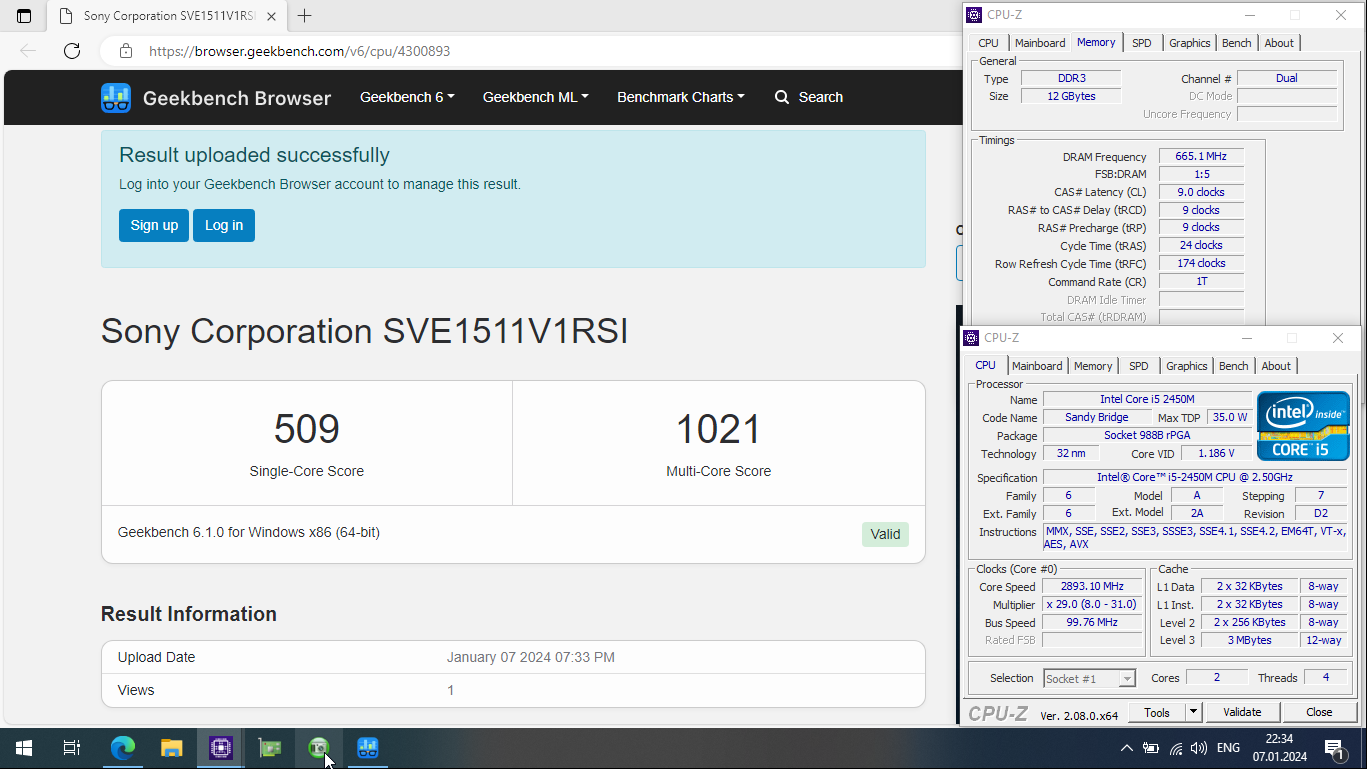The width and height of the screenshot is (1367, 769).
Task: Click the Validate button in CPU-Z
Action: coord(1242,712)
